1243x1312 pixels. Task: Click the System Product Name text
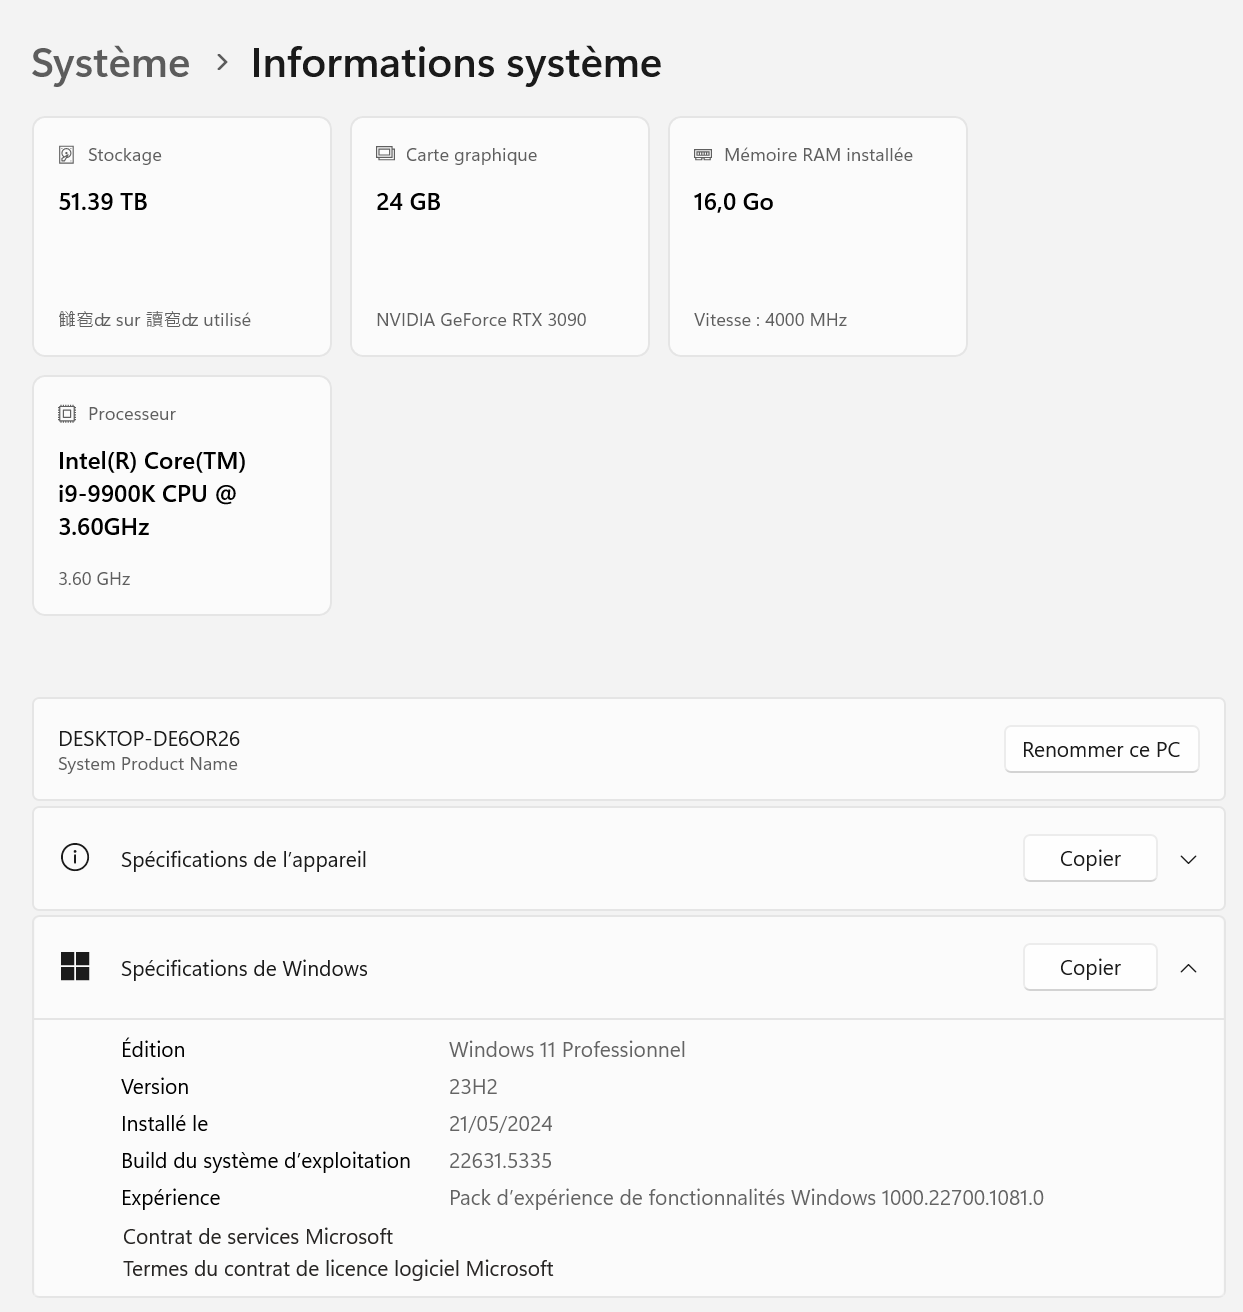148,764
